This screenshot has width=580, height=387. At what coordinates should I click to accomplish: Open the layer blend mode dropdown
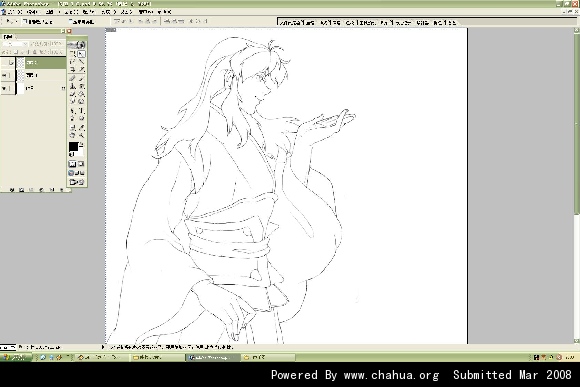tap(15, 44)
